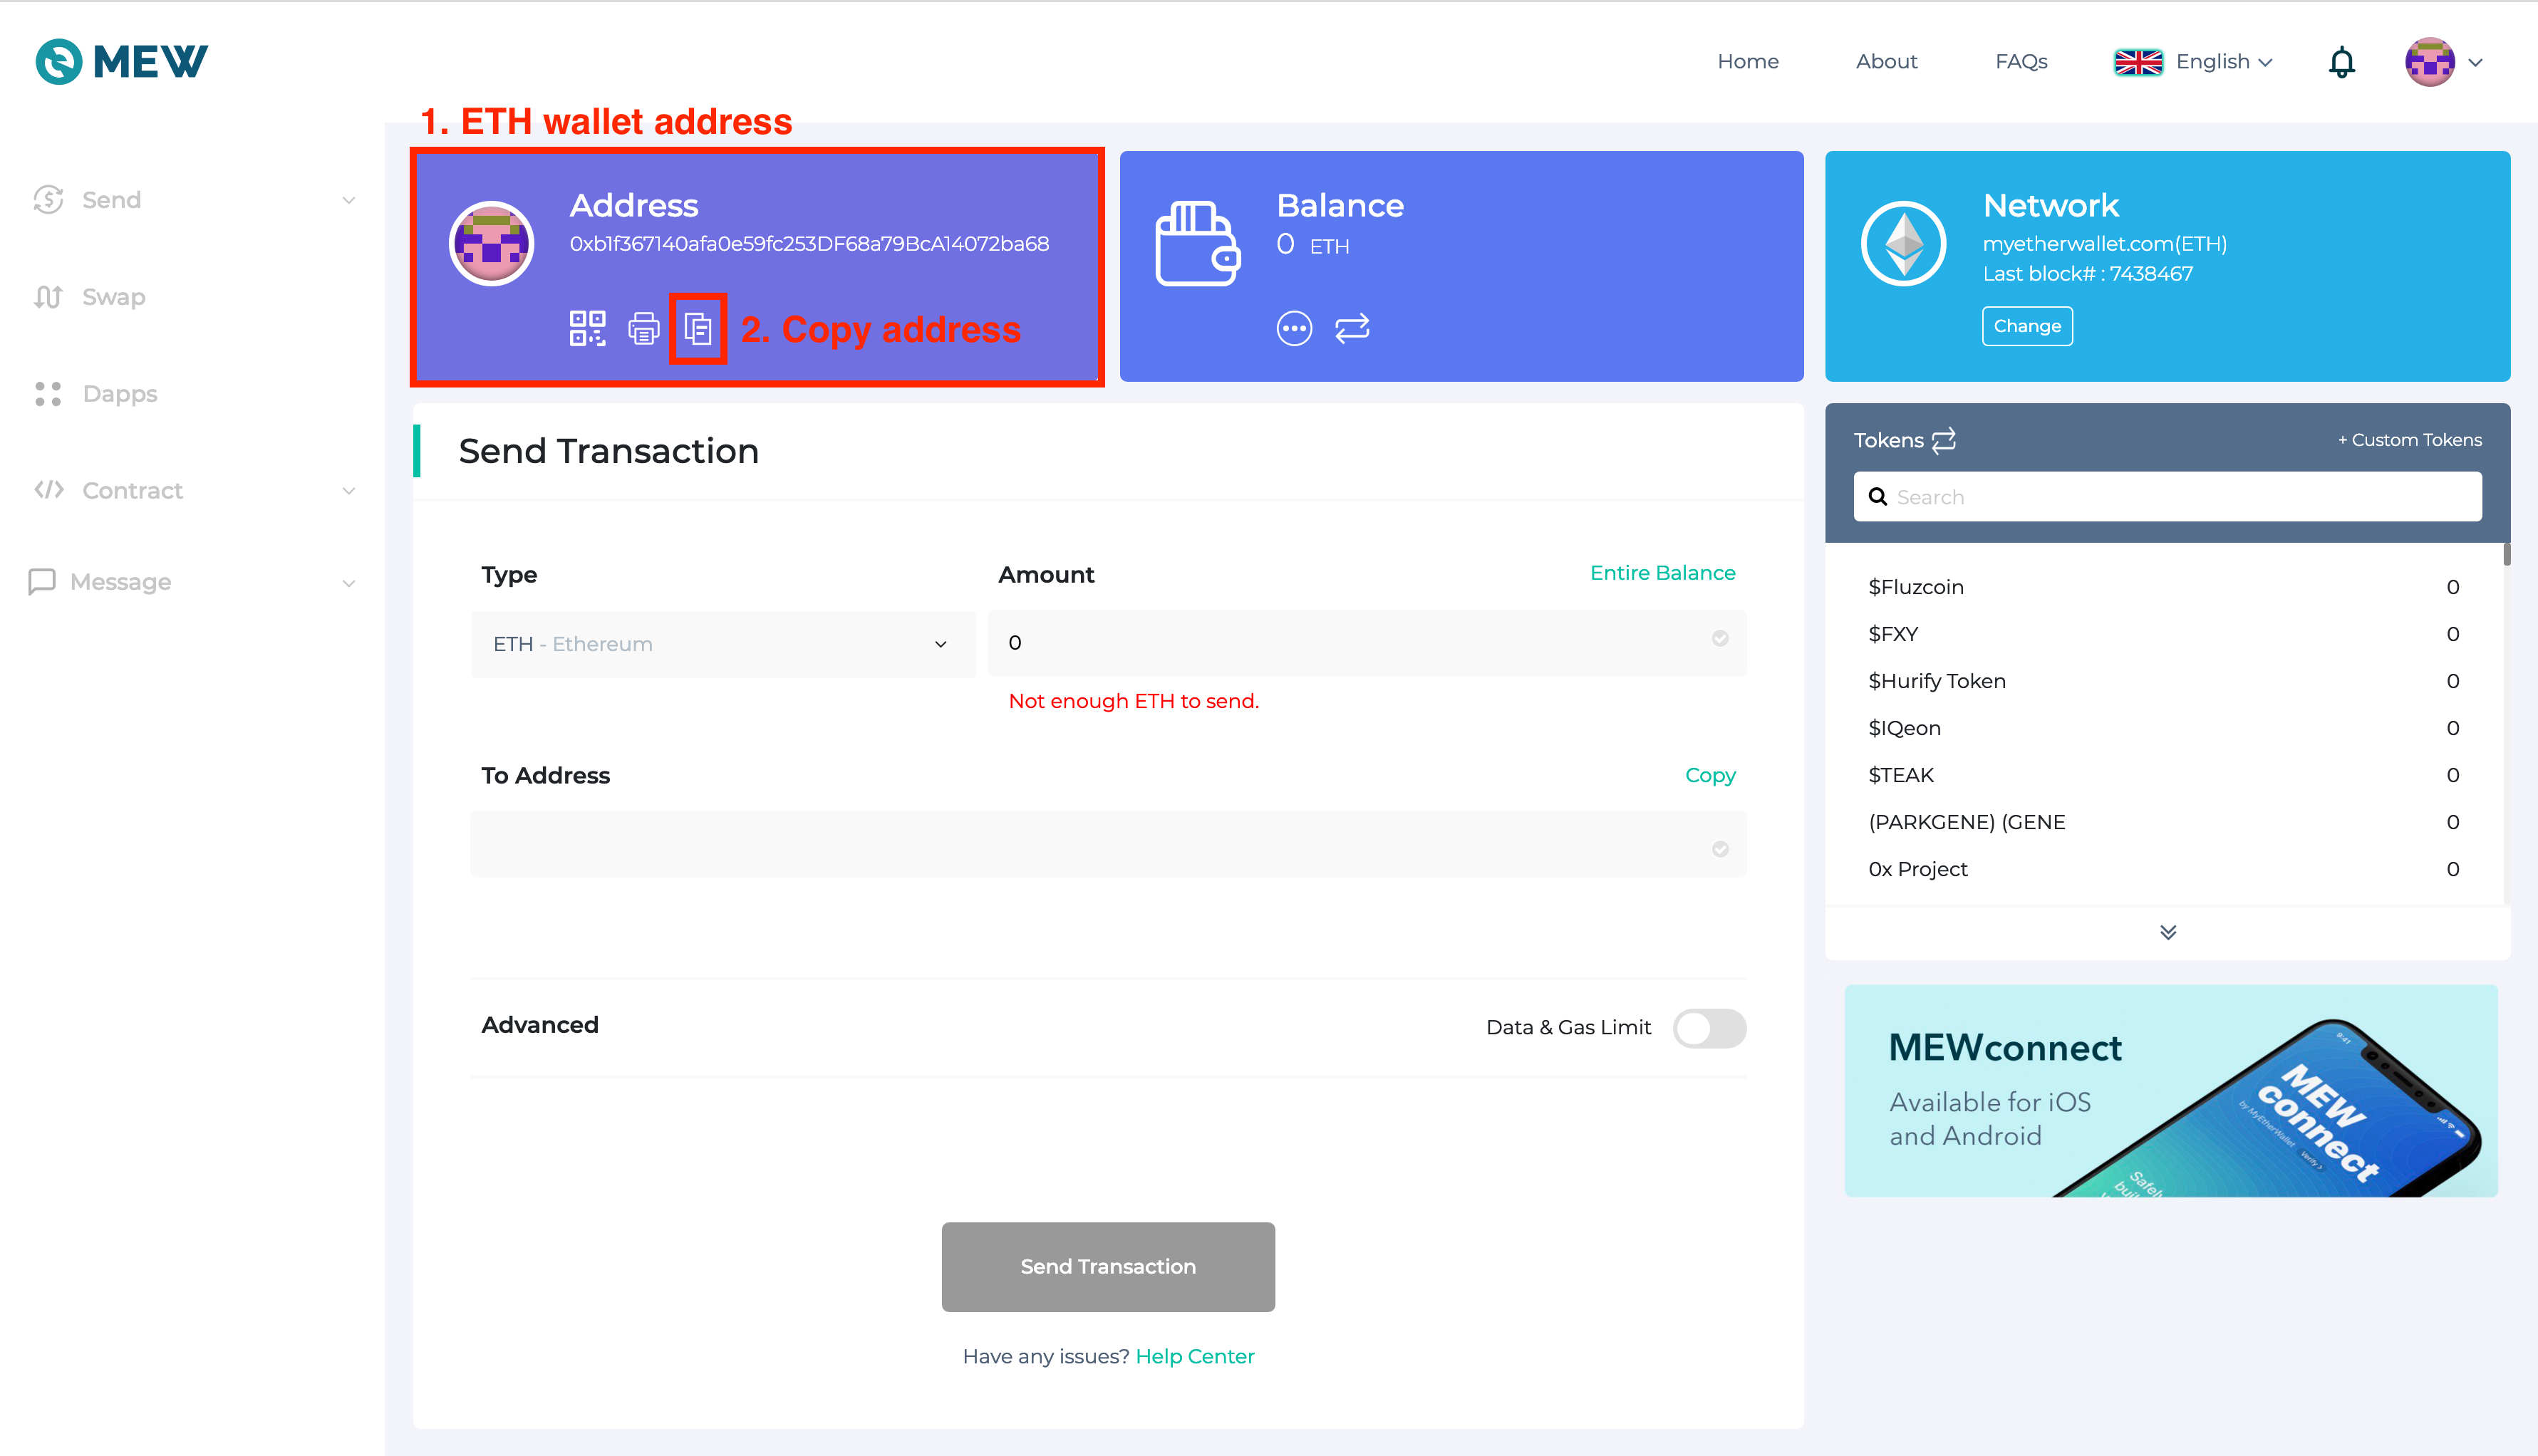
Task: Click the $TEAK token row
Action: [2163, 775]
